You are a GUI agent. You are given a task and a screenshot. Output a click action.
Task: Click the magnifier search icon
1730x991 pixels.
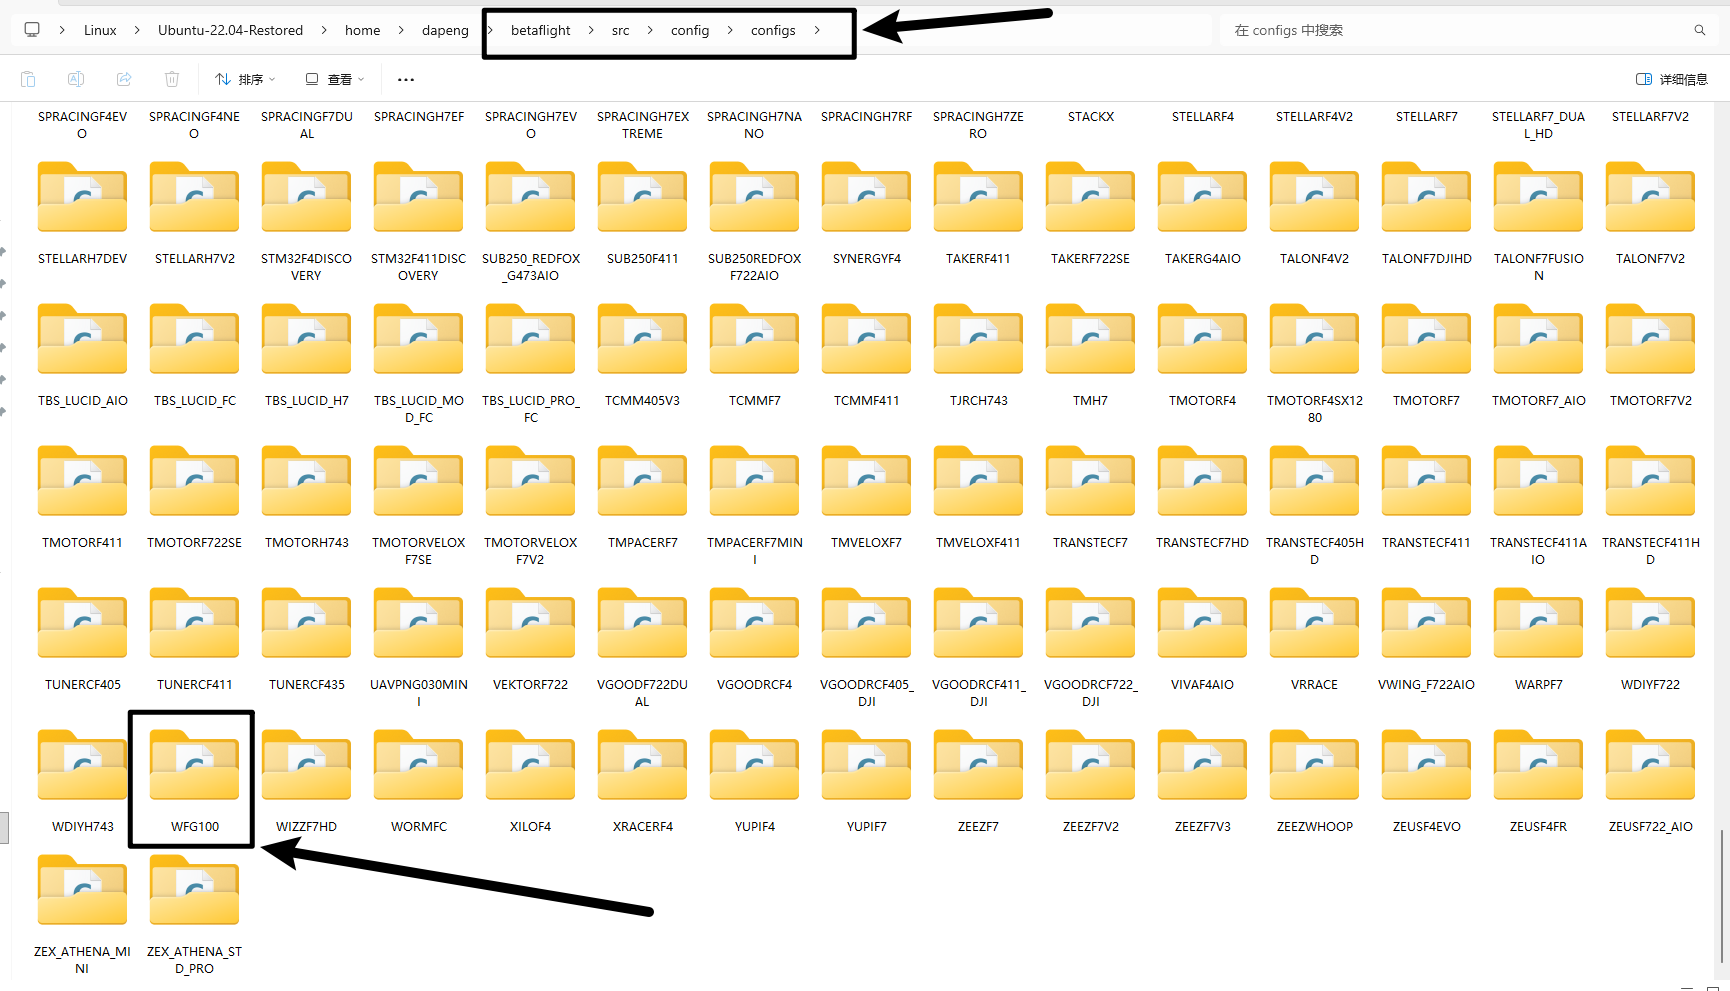1699,30
